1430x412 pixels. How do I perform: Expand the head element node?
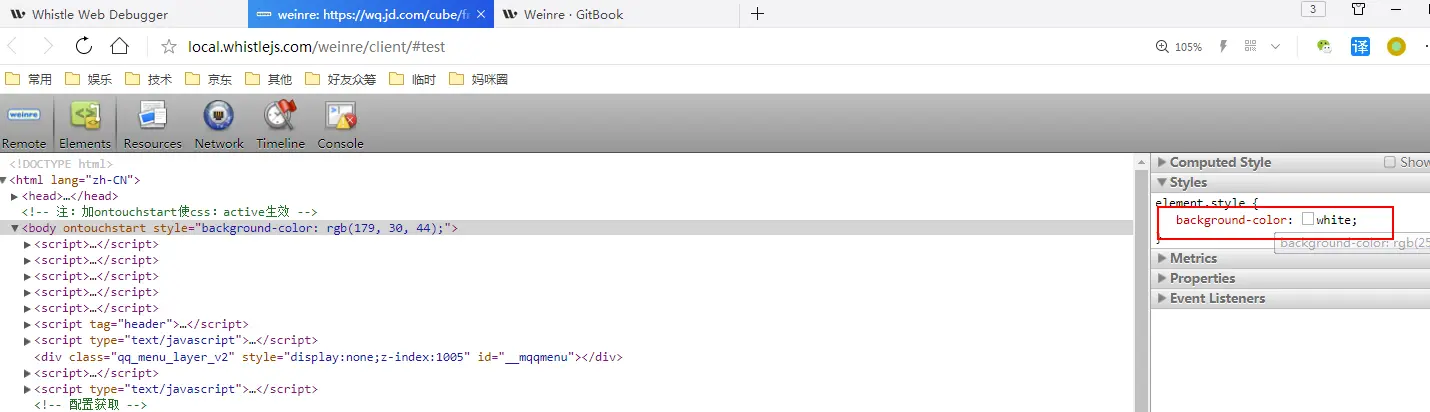pos(15,196)
